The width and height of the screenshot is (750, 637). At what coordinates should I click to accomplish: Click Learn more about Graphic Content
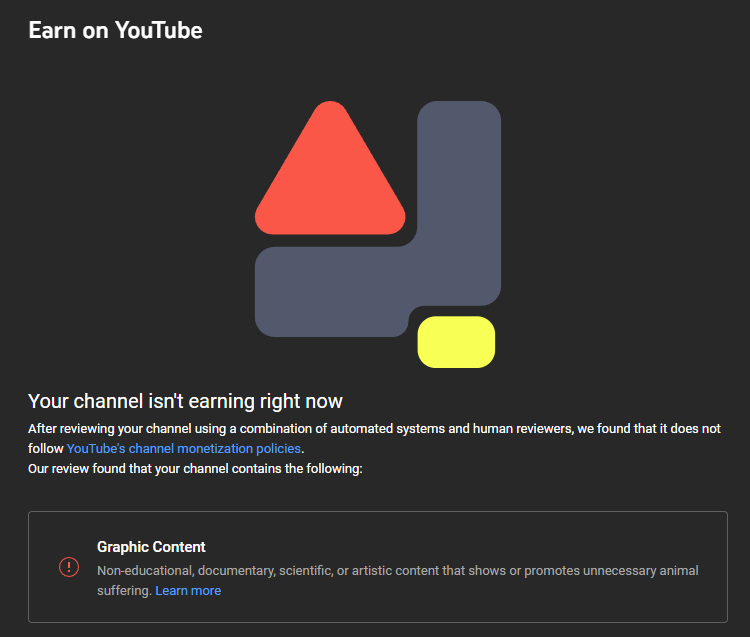188,591
